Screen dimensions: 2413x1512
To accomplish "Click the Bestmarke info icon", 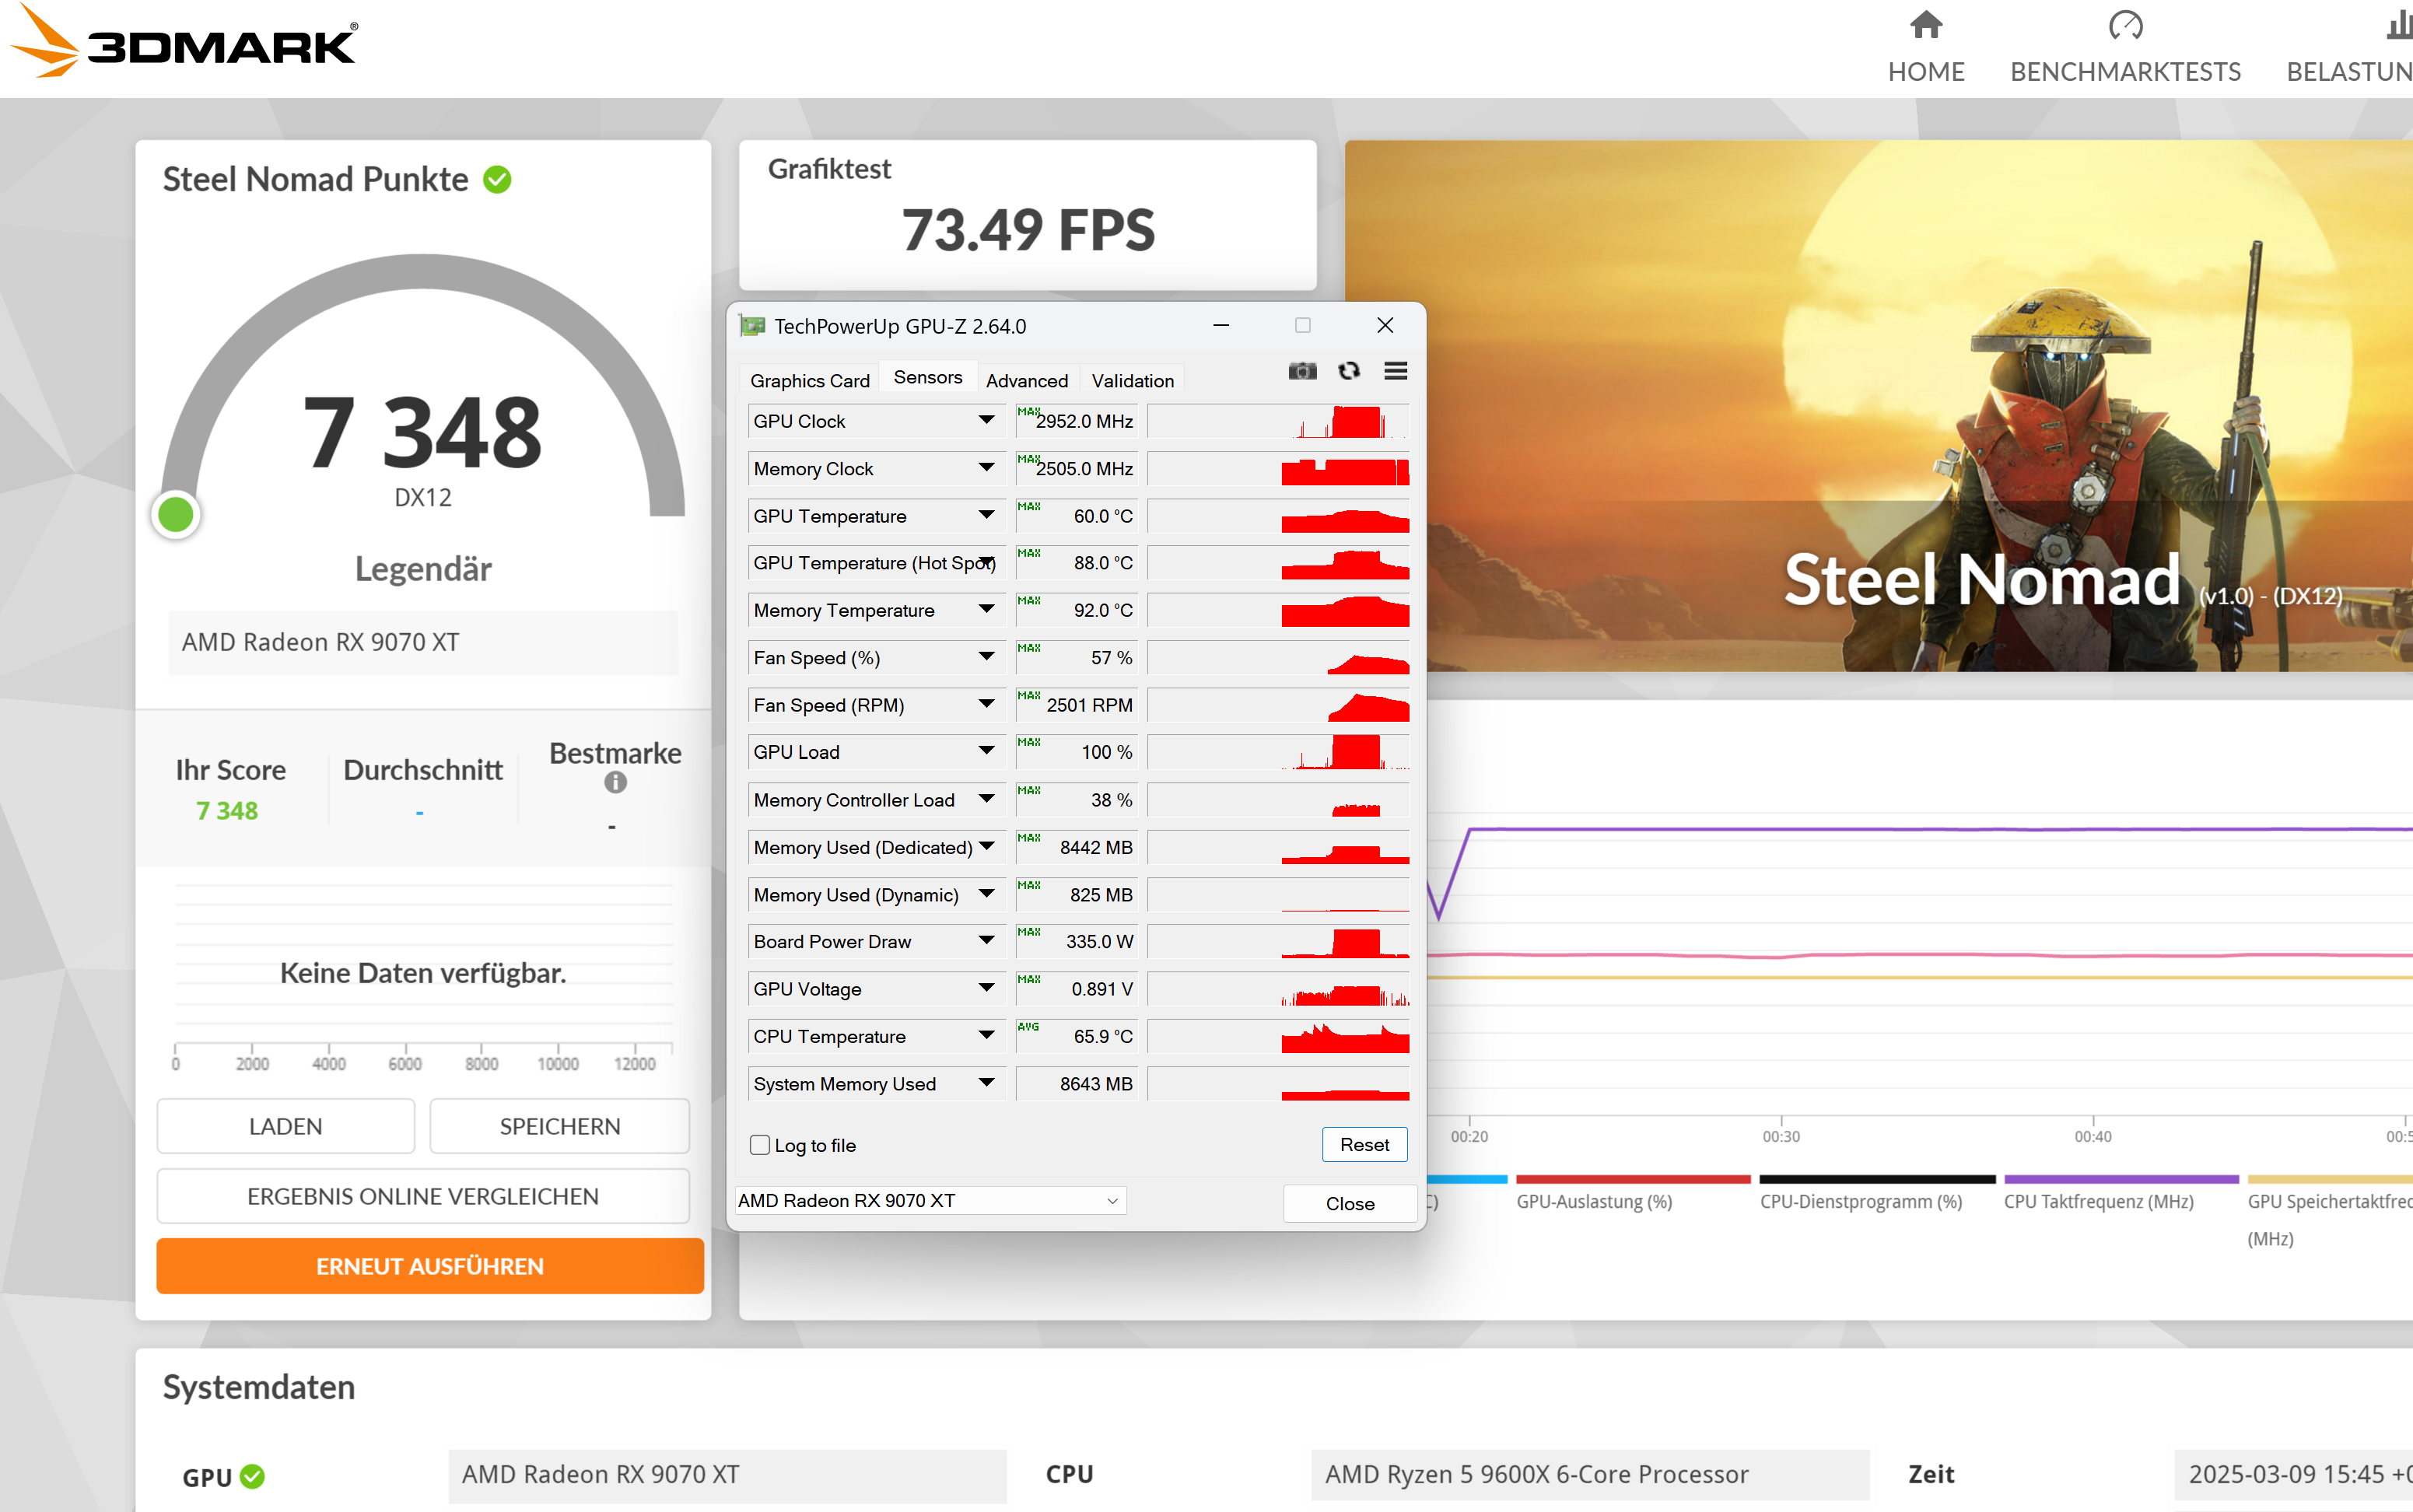I will [x=615, y=783].
